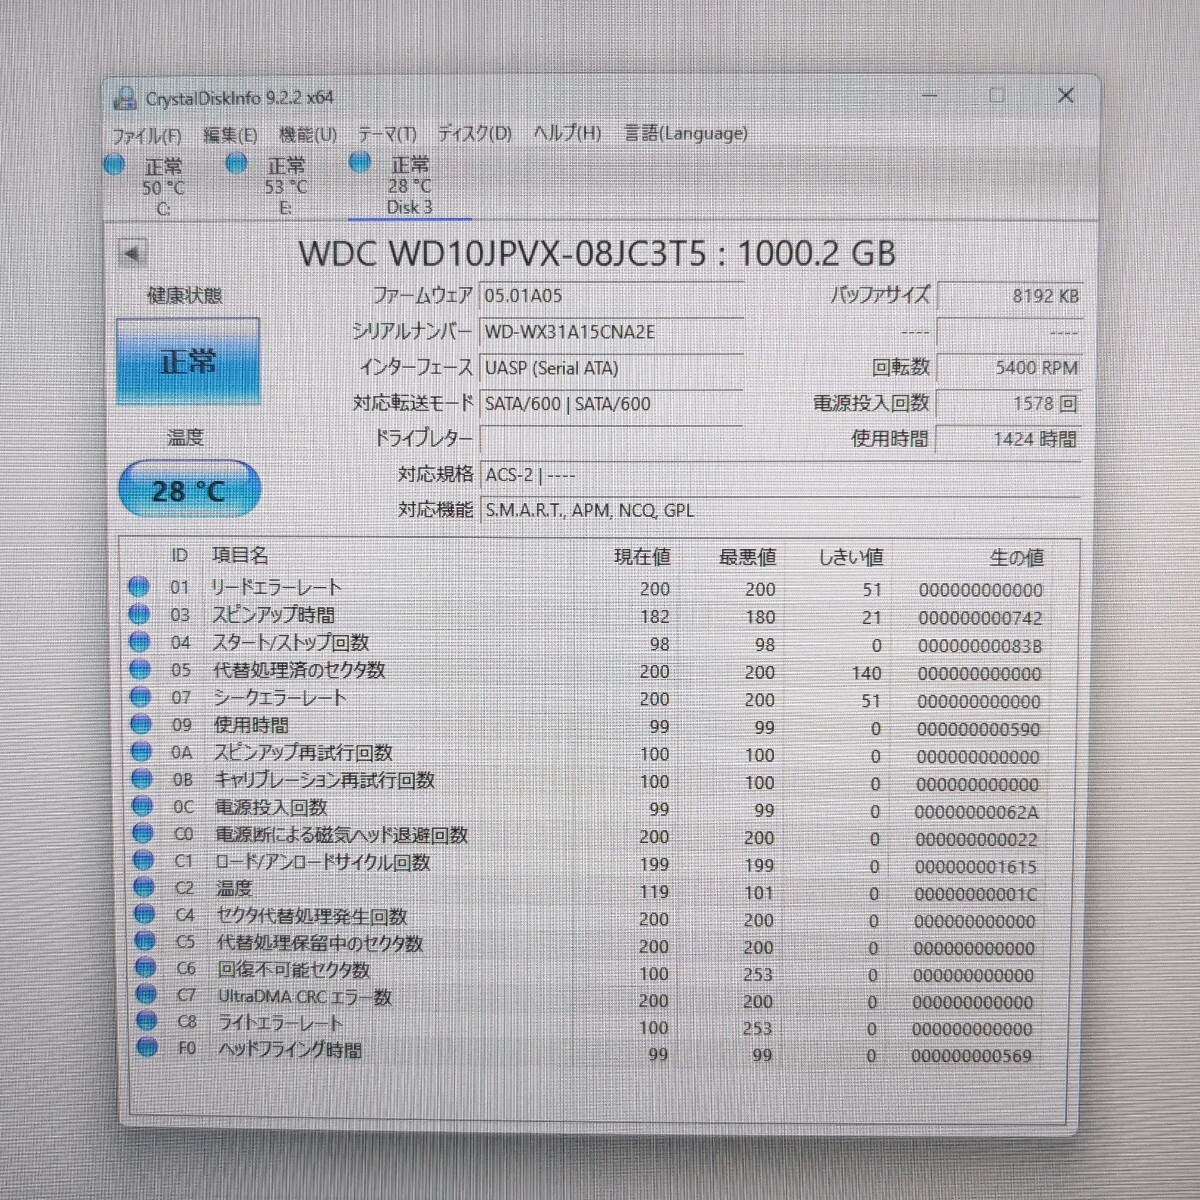Open the ファイル(F) menu
The image size is (1200, 1200).
(x=146, y=135)
